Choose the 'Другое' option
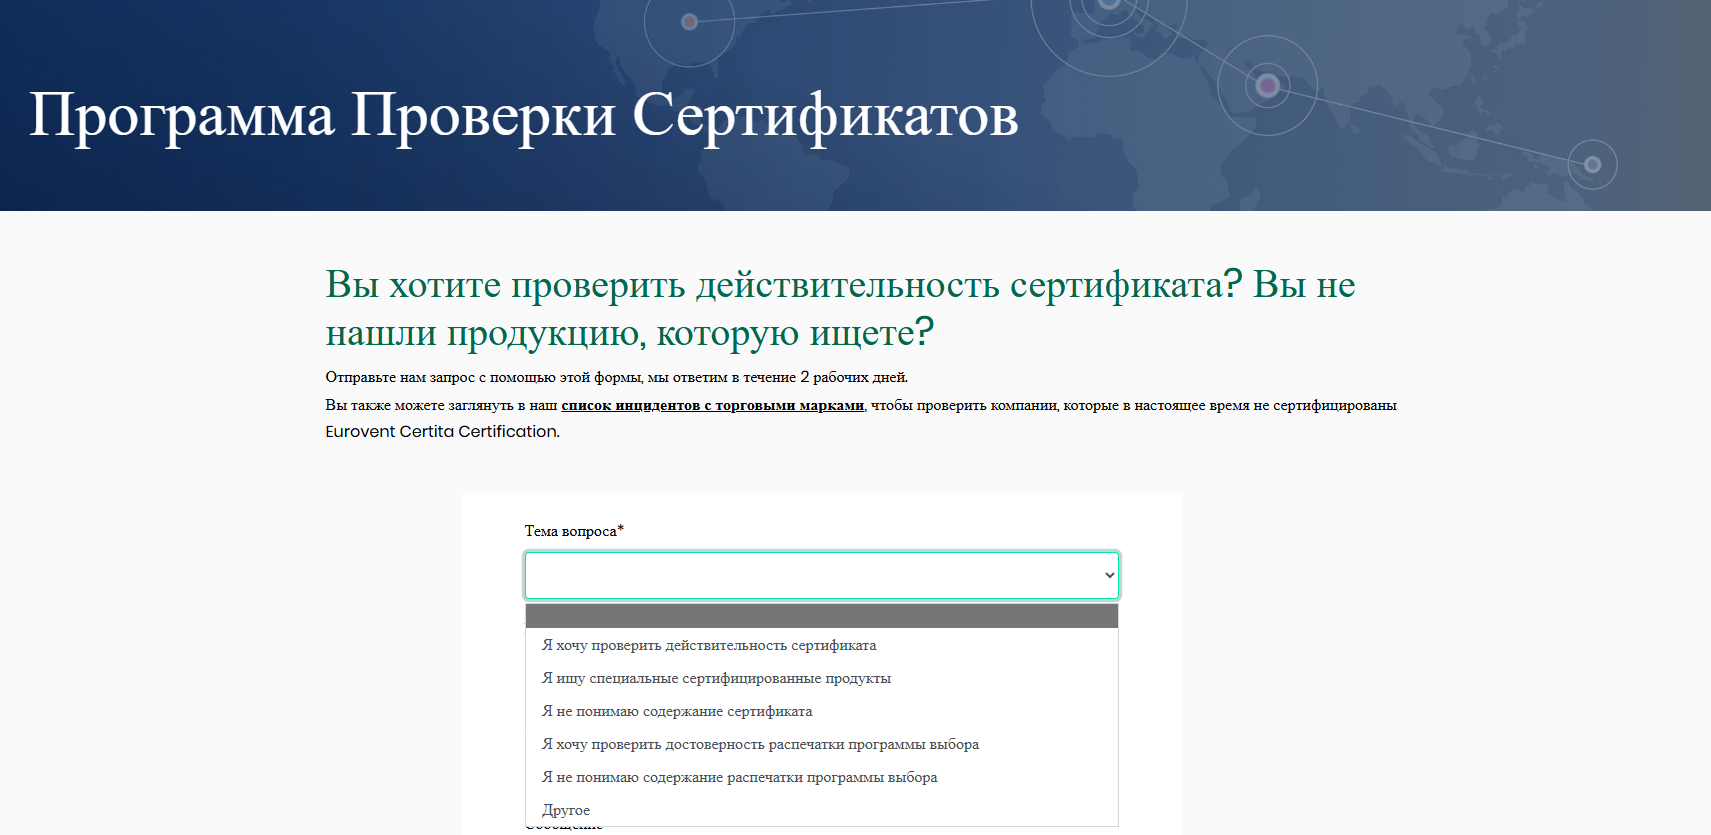Viewport: 1711px width, 835px height. [x=821, y=810]
